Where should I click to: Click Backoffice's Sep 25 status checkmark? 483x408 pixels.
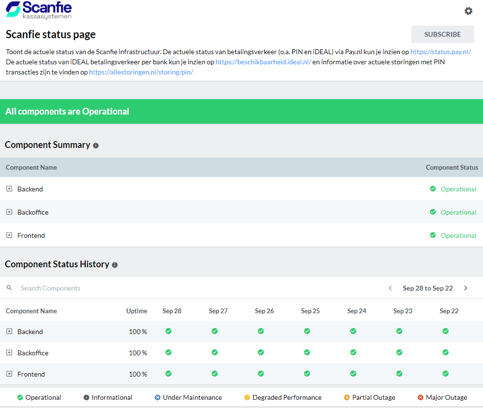[307, 352]
